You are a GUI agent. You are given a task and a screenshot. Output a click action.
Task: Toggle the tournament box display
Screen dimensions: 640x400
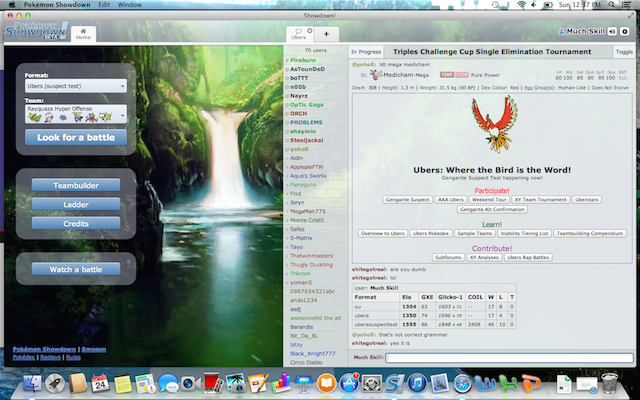[x=624, y=52]
